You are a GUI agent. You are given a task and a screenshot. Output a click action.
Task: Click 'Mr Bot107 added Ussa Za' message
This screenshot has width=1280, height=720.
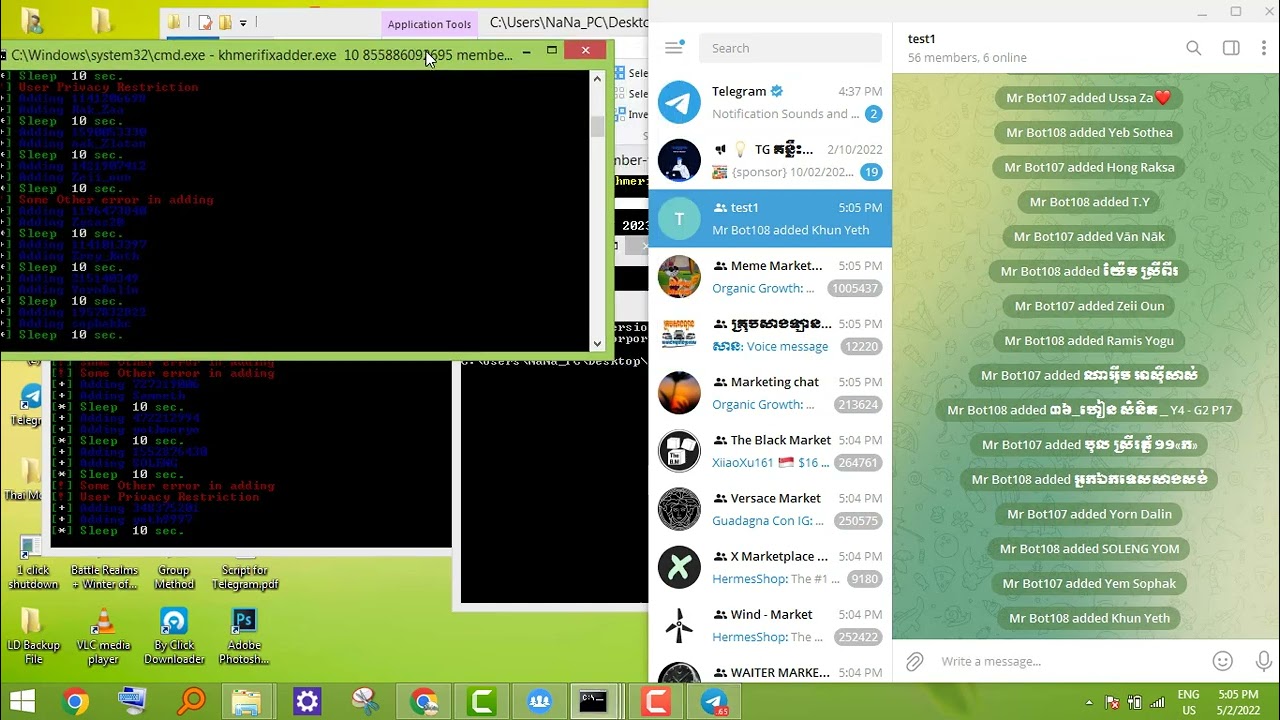click(x=1089, y=98)
